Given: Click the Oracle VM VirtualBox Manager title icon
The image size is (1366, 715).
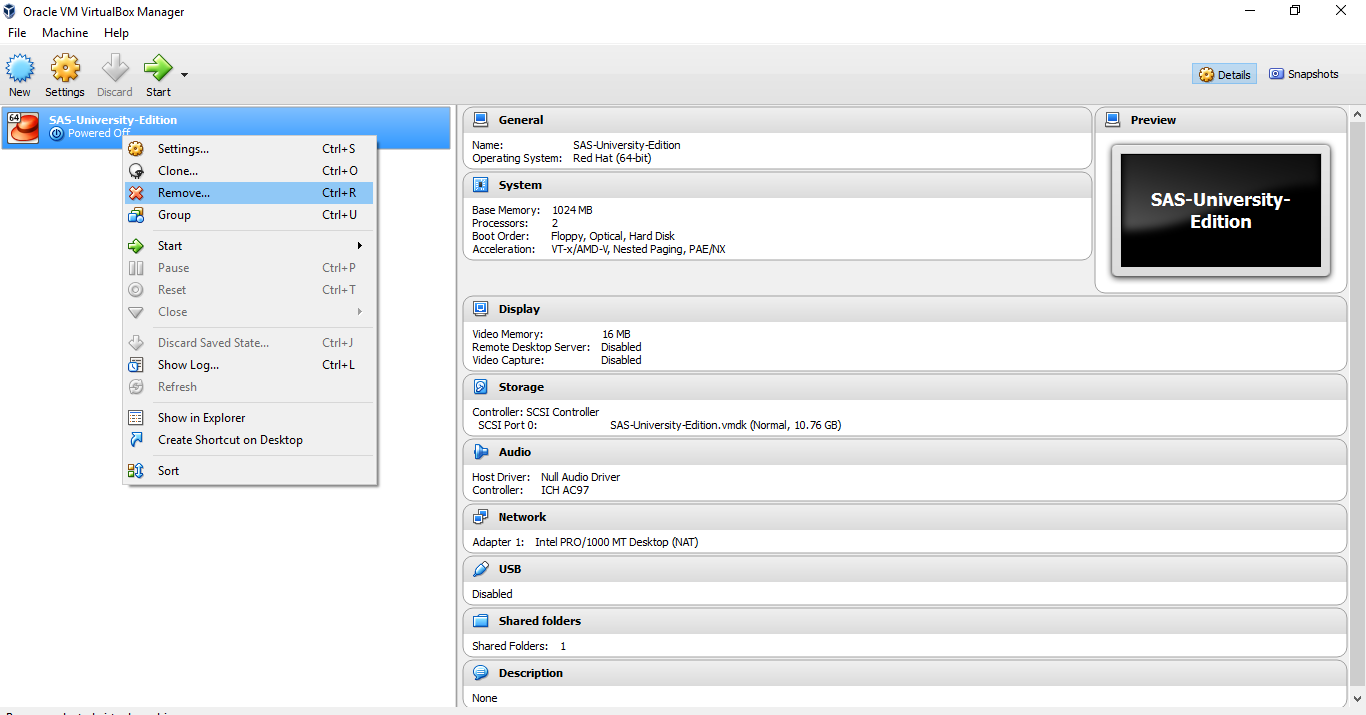Looking at the screenshot, I should pos(10,11).
